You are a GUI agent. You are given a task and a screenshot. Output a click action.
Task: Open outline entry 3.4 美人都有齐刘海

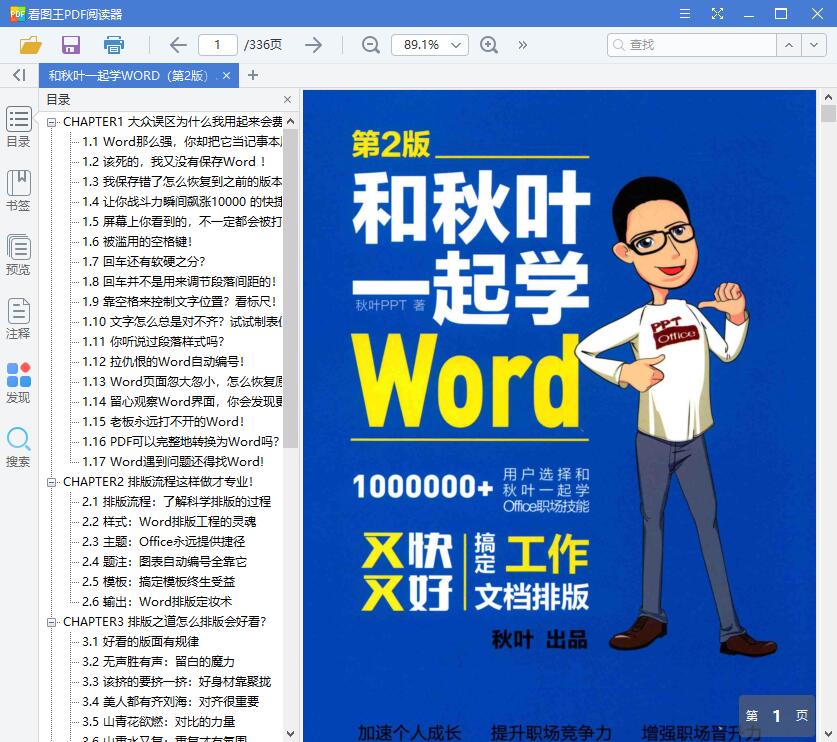[170, 702]
